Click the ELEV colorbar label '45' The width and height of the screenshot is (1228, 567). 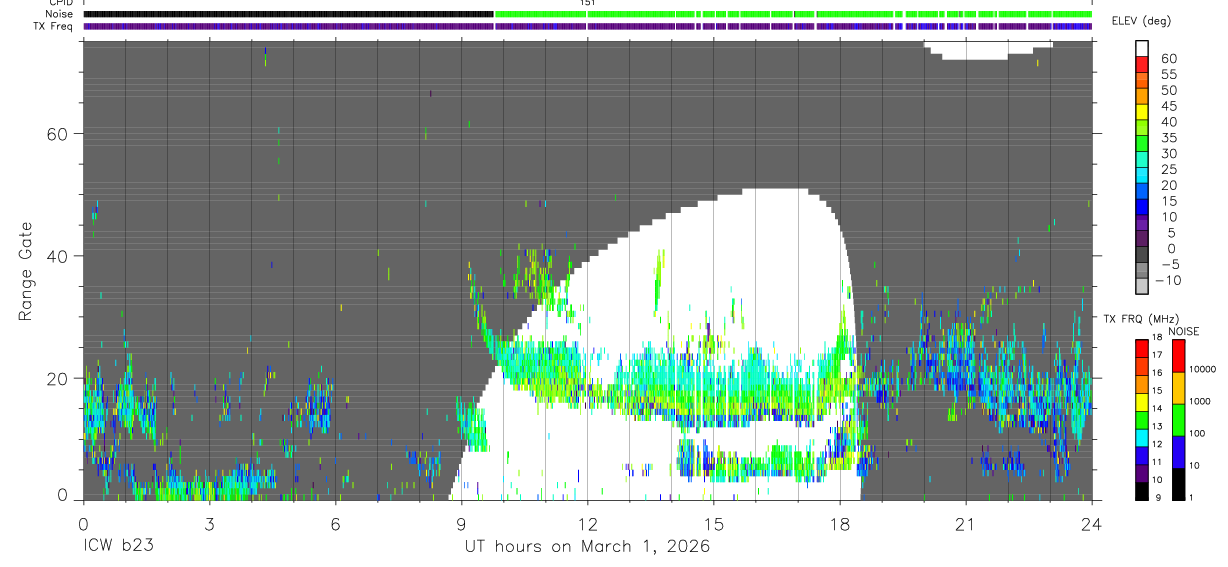[1168, 106]
